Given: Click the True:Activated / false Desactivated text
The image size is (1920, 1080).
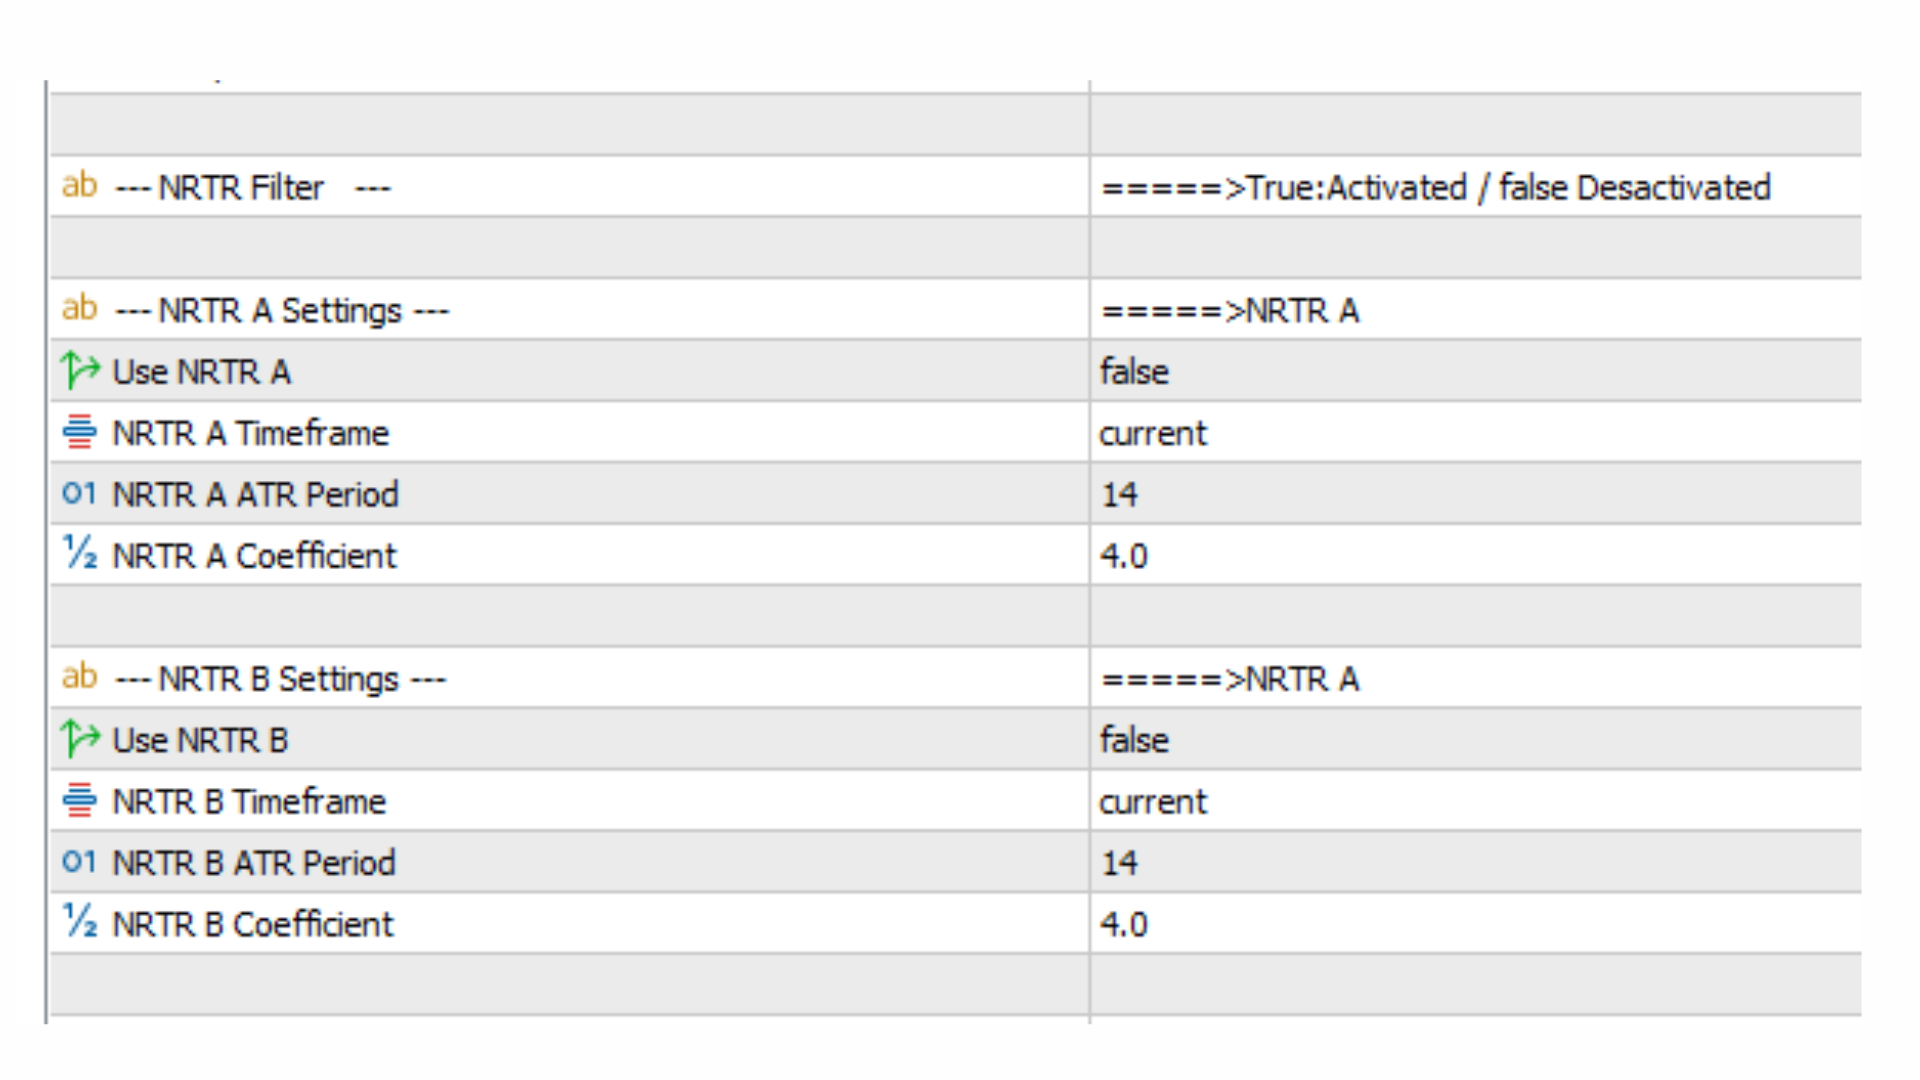Looking at the screenshot, I should click(1435, 187).
